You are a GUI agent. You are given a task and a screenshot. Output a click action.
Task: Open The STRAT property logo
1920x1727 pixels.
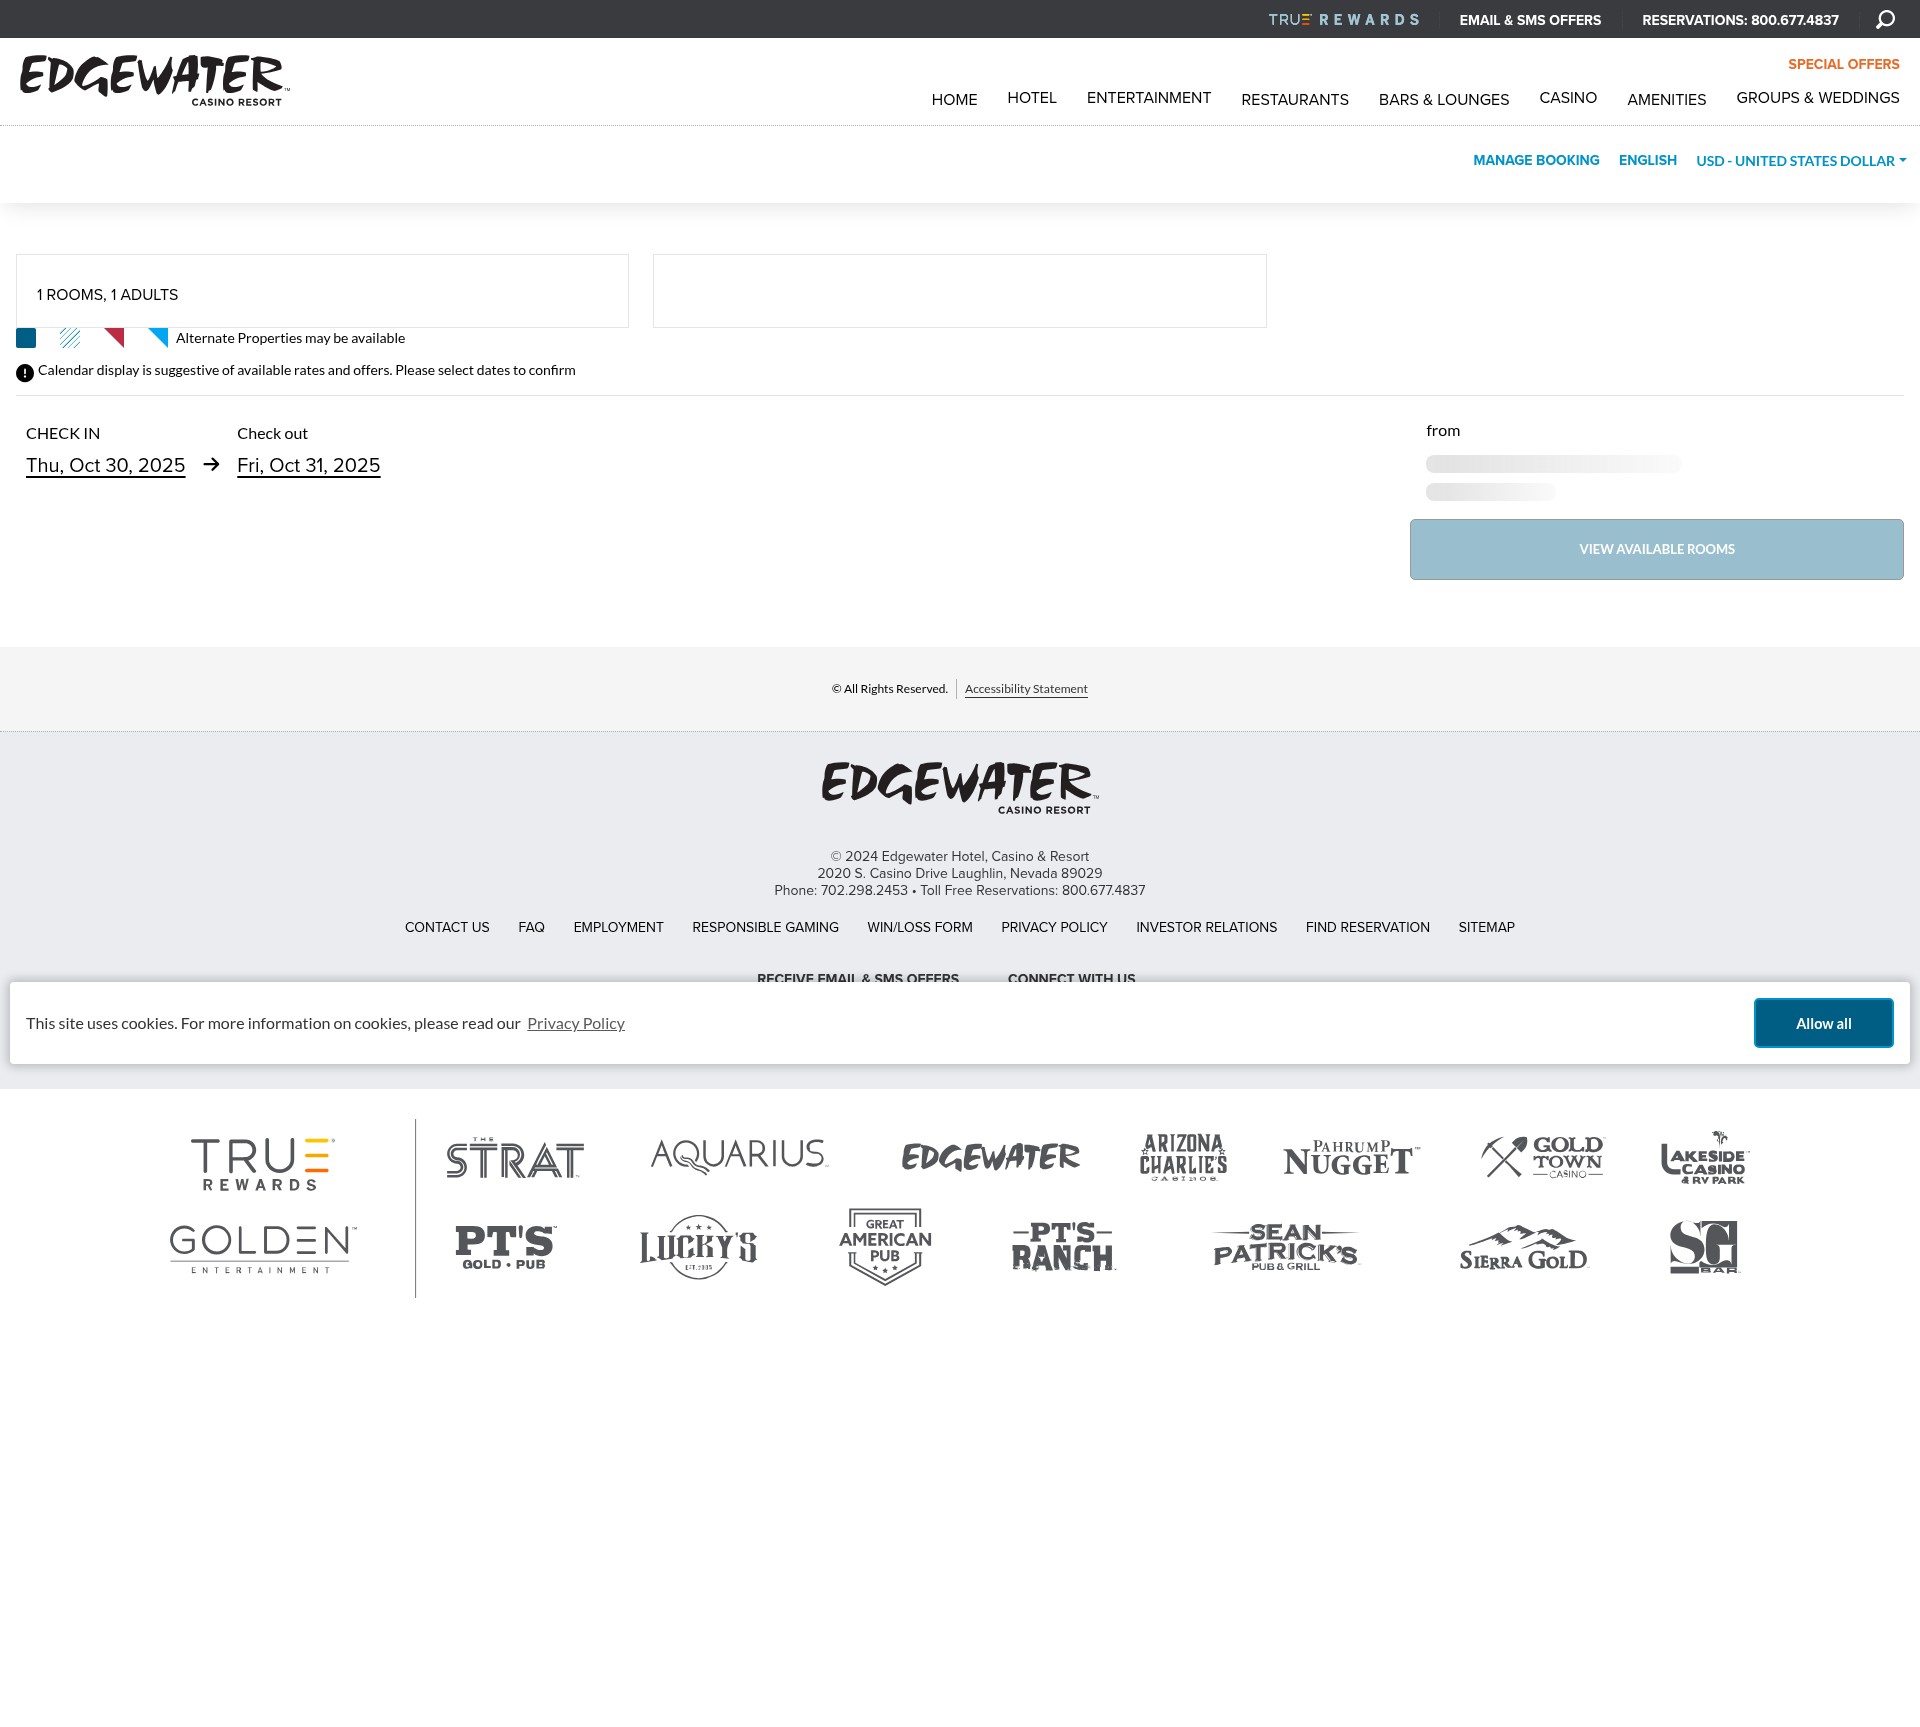515,1158
